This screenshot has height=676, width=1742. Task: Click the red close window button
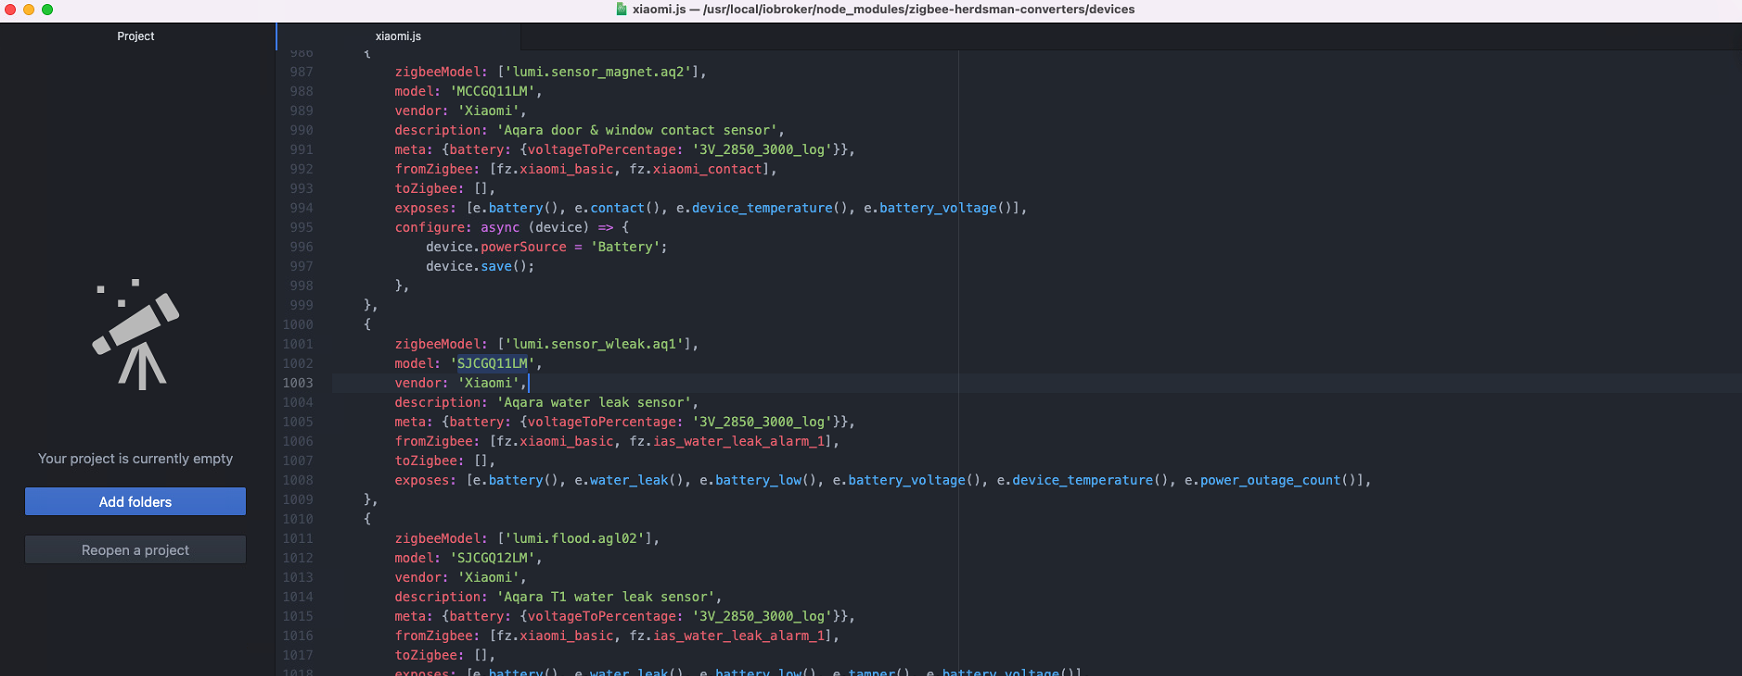pyautogui.click(x=10, y=9)
